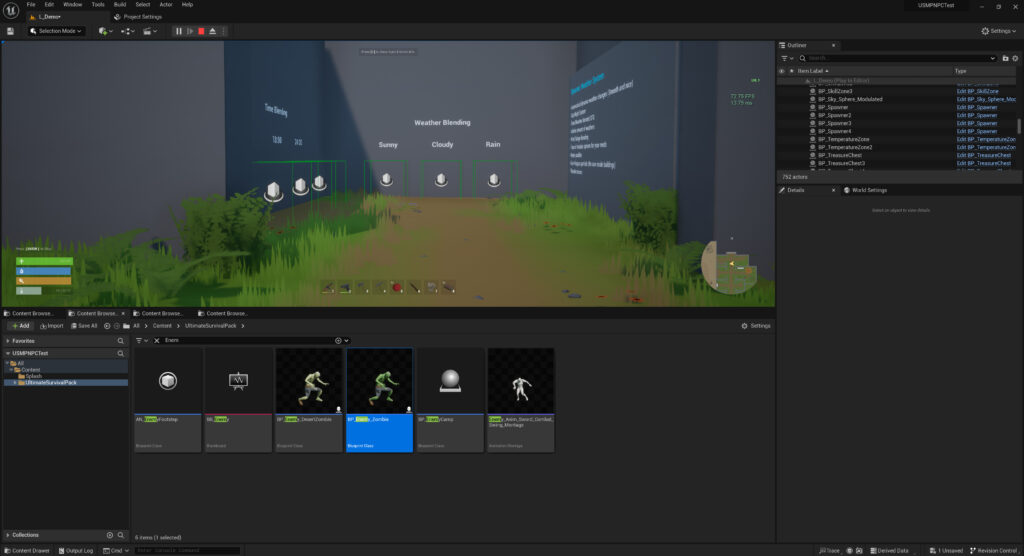Select the AN_EnemyFootstep asset

[168, 400]
